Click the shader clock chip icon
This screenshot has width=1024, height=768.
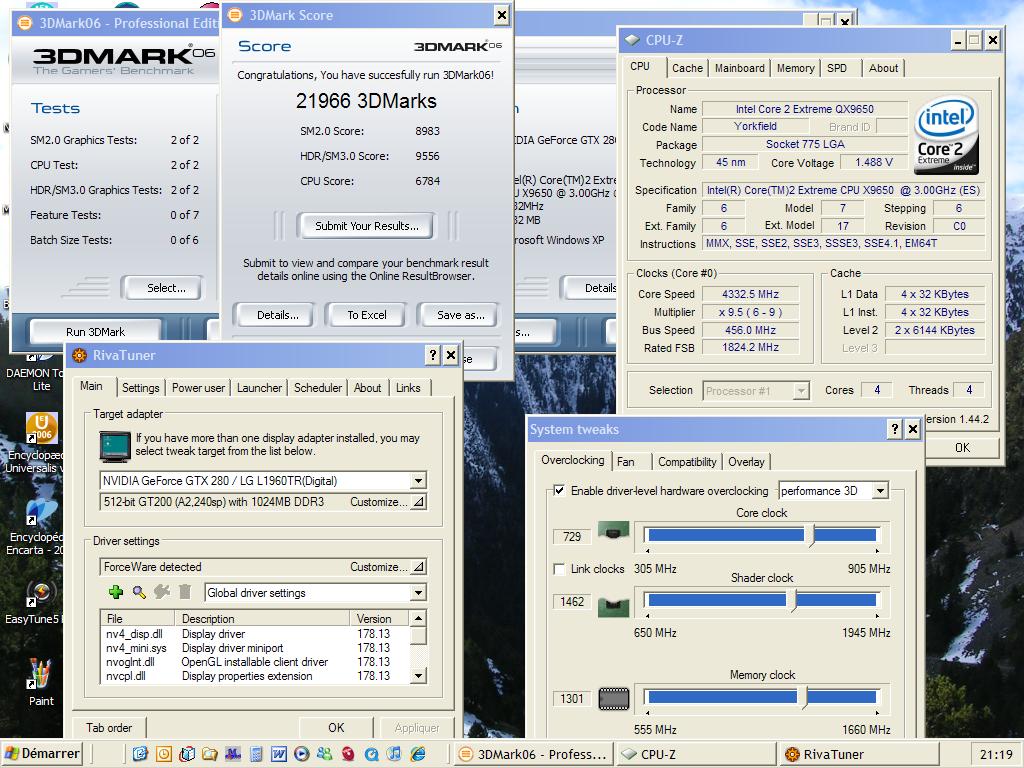[x=613, y=606]
